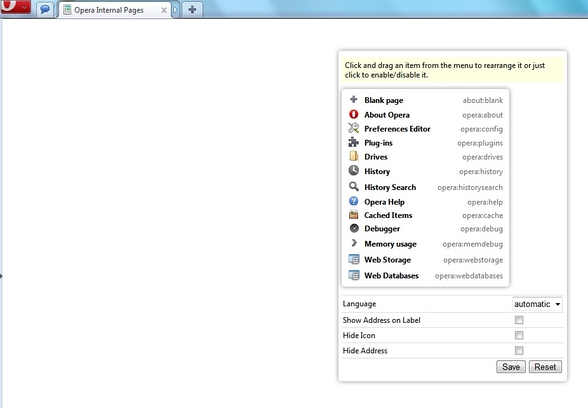Open the Language automatic dropdown
The height and width of the screenshot is (408, 588).
[537, 304]
